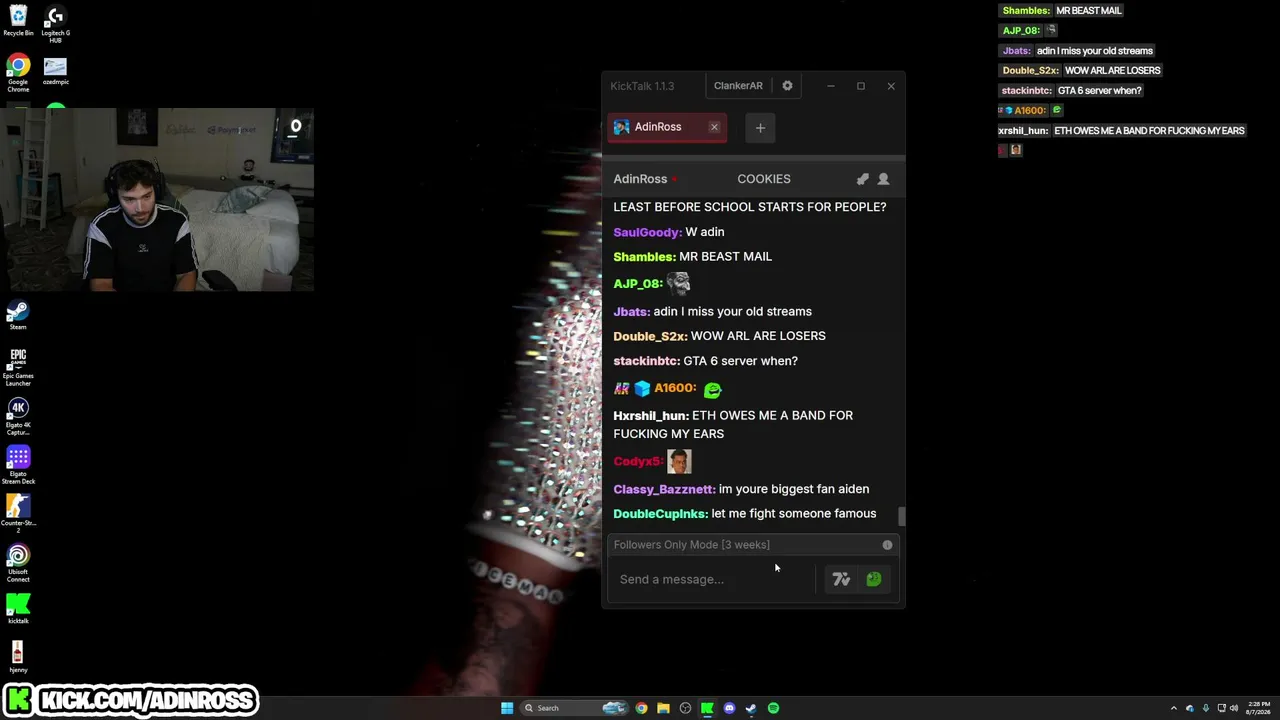The height and width of the screenshot is (720, 1280).
Task: Click username Double_S2x in KickTalk chat
Action: [650, 336]
